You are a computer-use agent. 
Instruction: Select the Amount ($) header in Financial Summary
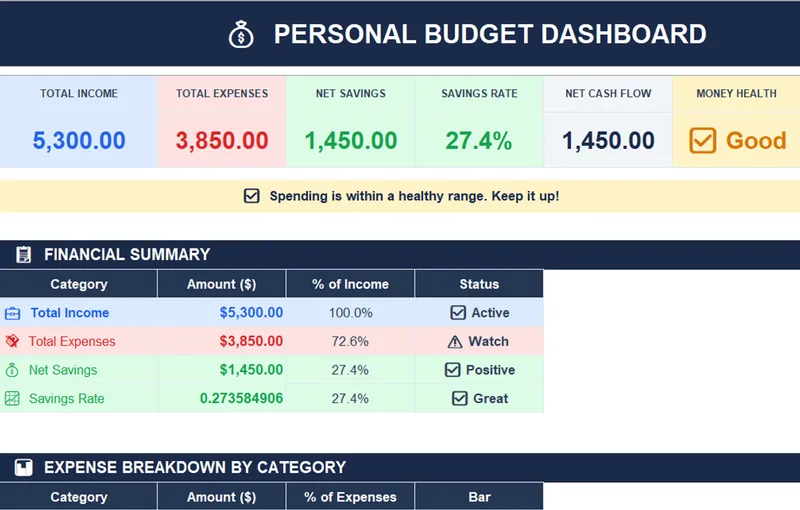221,284
